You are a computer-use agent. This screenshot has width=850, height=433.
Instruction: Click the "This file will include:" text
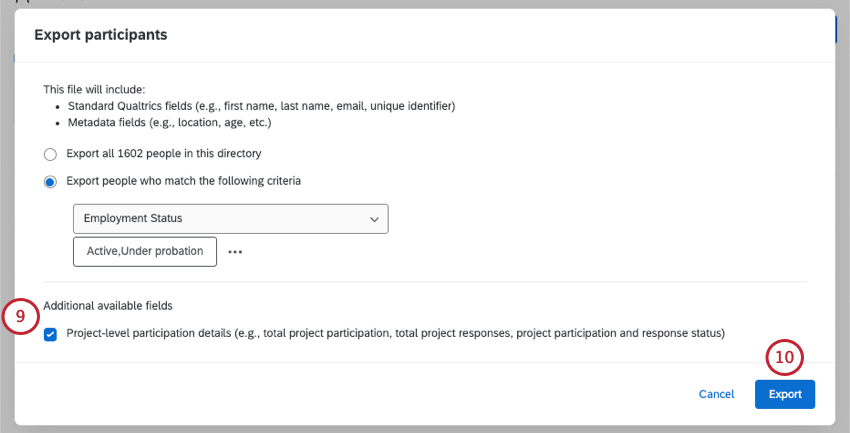101,89
